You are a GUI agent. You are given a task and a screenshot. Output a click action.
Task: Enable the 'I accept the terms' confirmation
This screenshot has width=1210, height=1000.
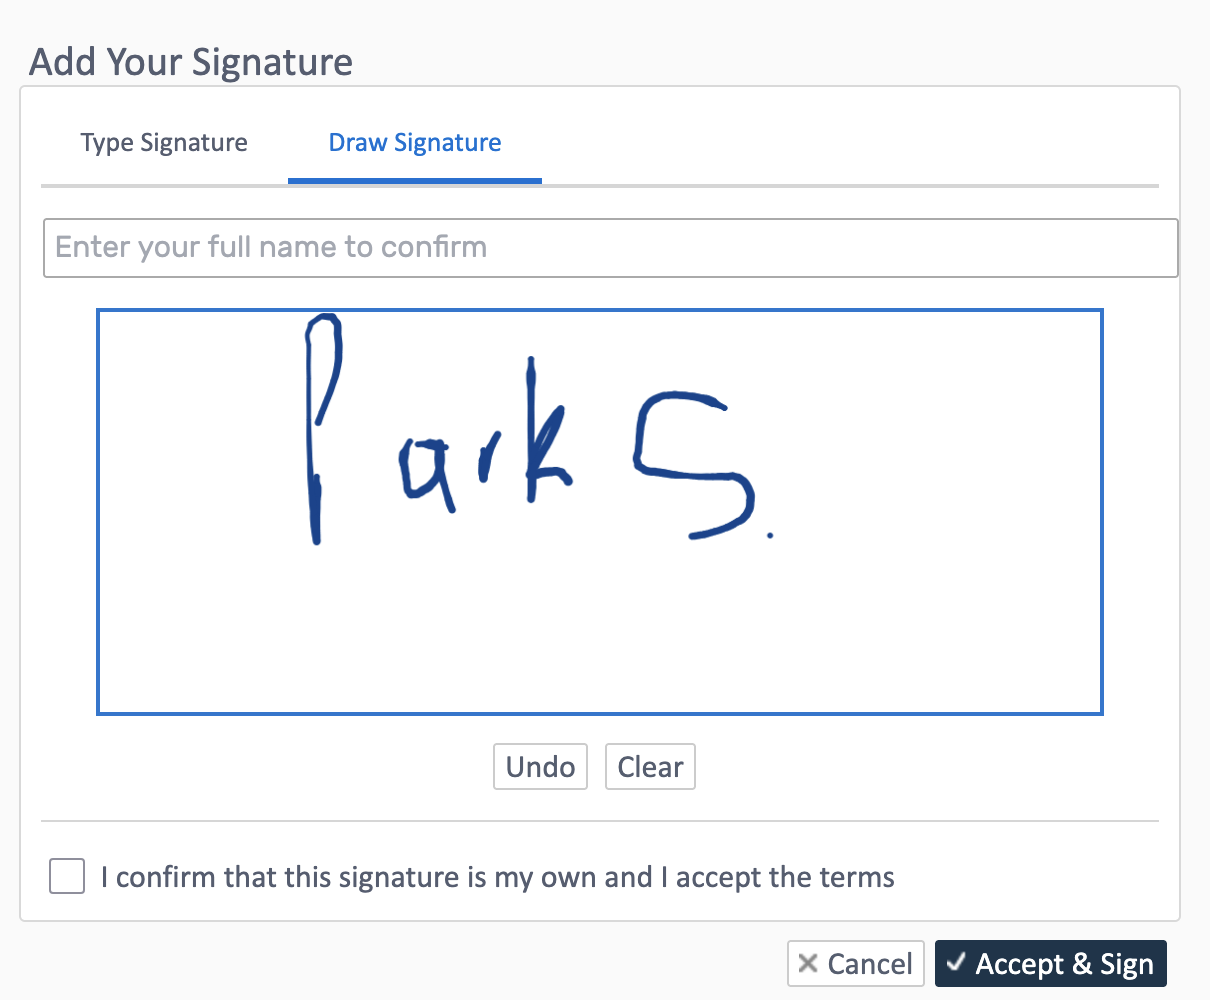tap(66, 876)
